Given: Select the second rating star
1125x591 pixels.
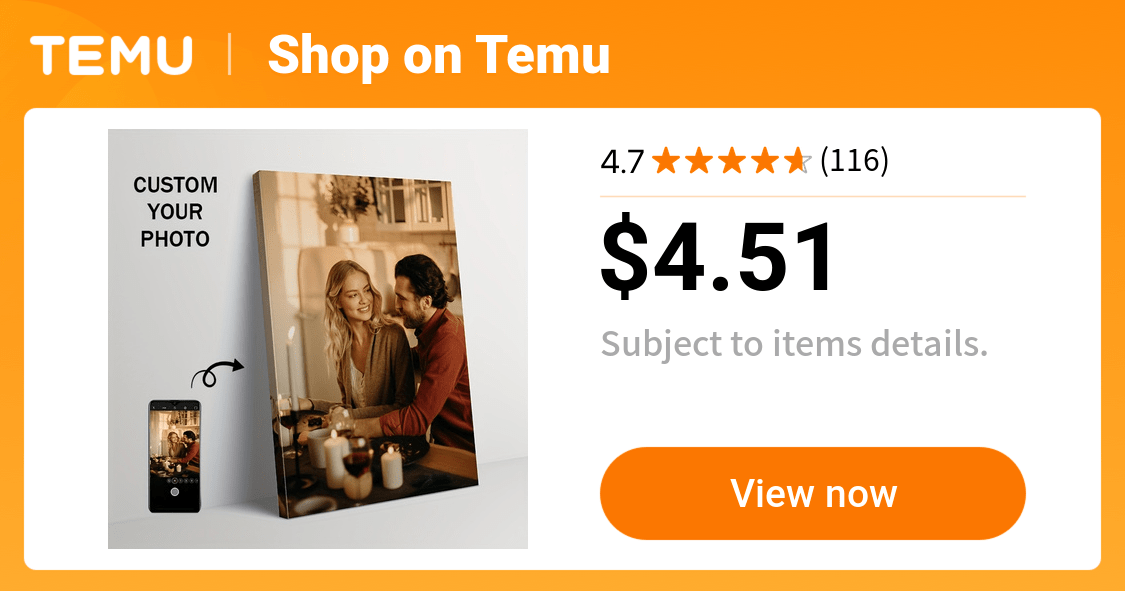Looking at the screenshot, I should tap(698, 161).
